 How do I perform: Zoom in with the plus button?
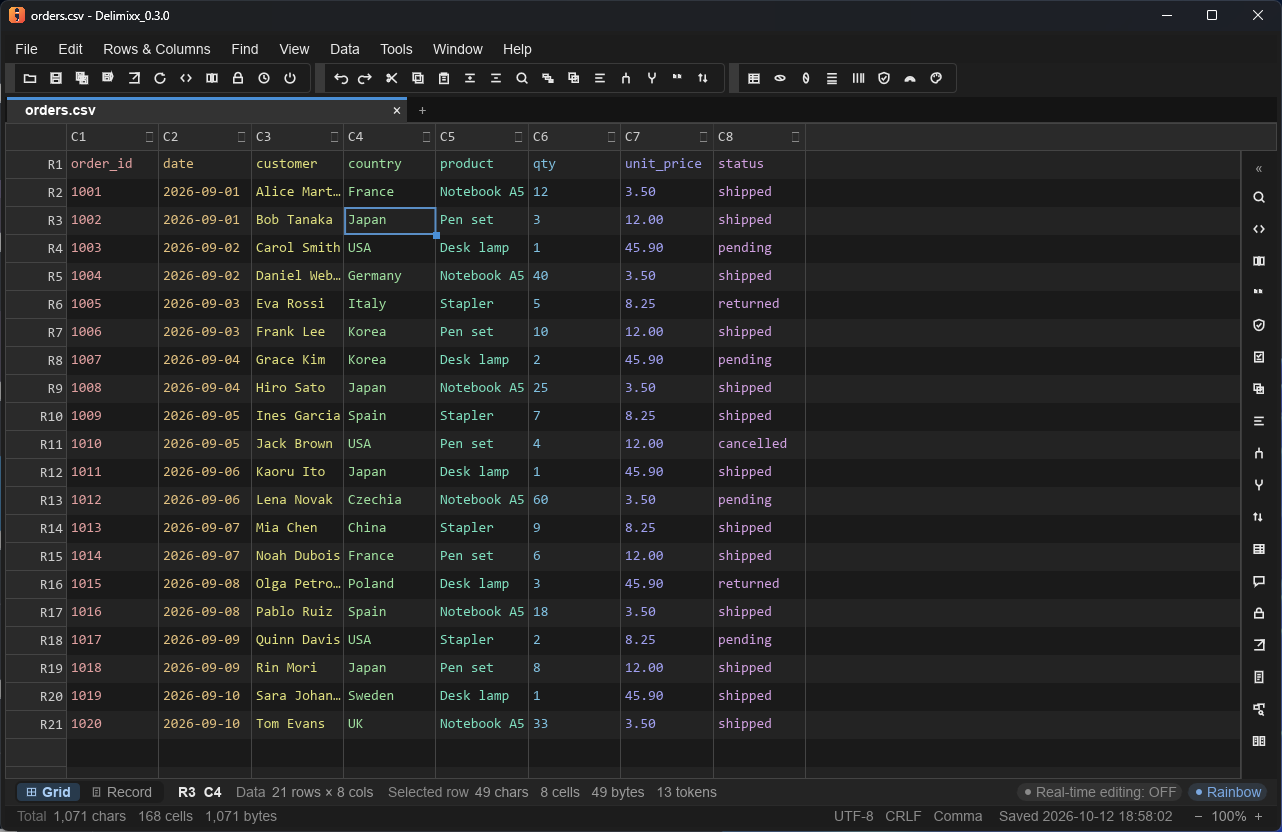[1258, 816]
